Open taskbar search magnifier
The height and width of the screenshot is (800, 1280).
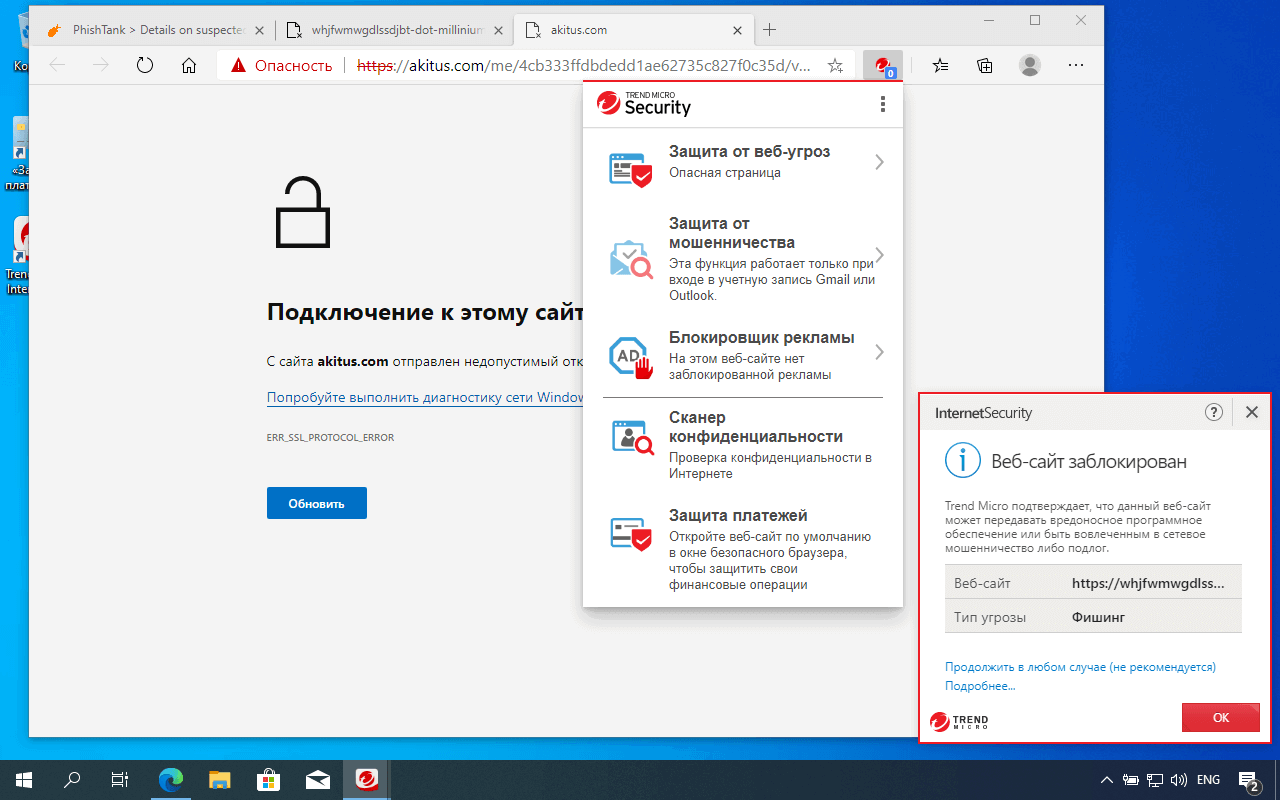[x=72, y=780]
